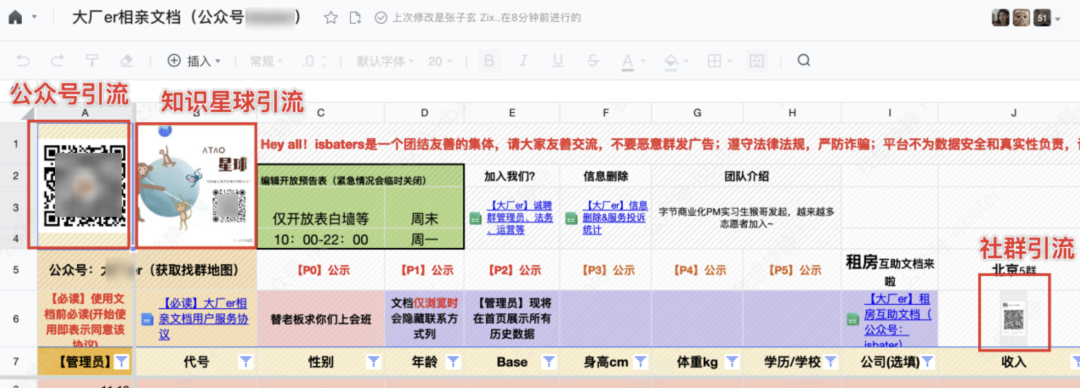The width and height of the screenshot is (1080, 388).
Task: Click the green sheet icon beside 信息删除 link
Action: (x=570, y=218)
